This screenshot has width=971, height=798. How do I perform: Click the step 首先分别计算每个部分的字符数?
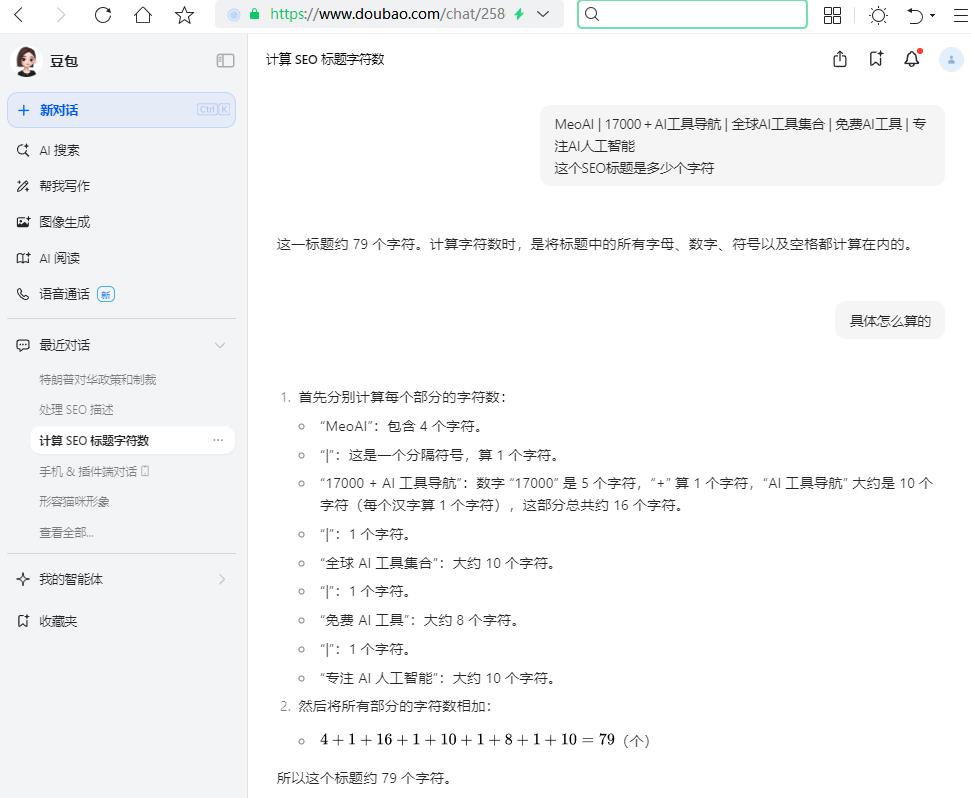tap(402, 397)
